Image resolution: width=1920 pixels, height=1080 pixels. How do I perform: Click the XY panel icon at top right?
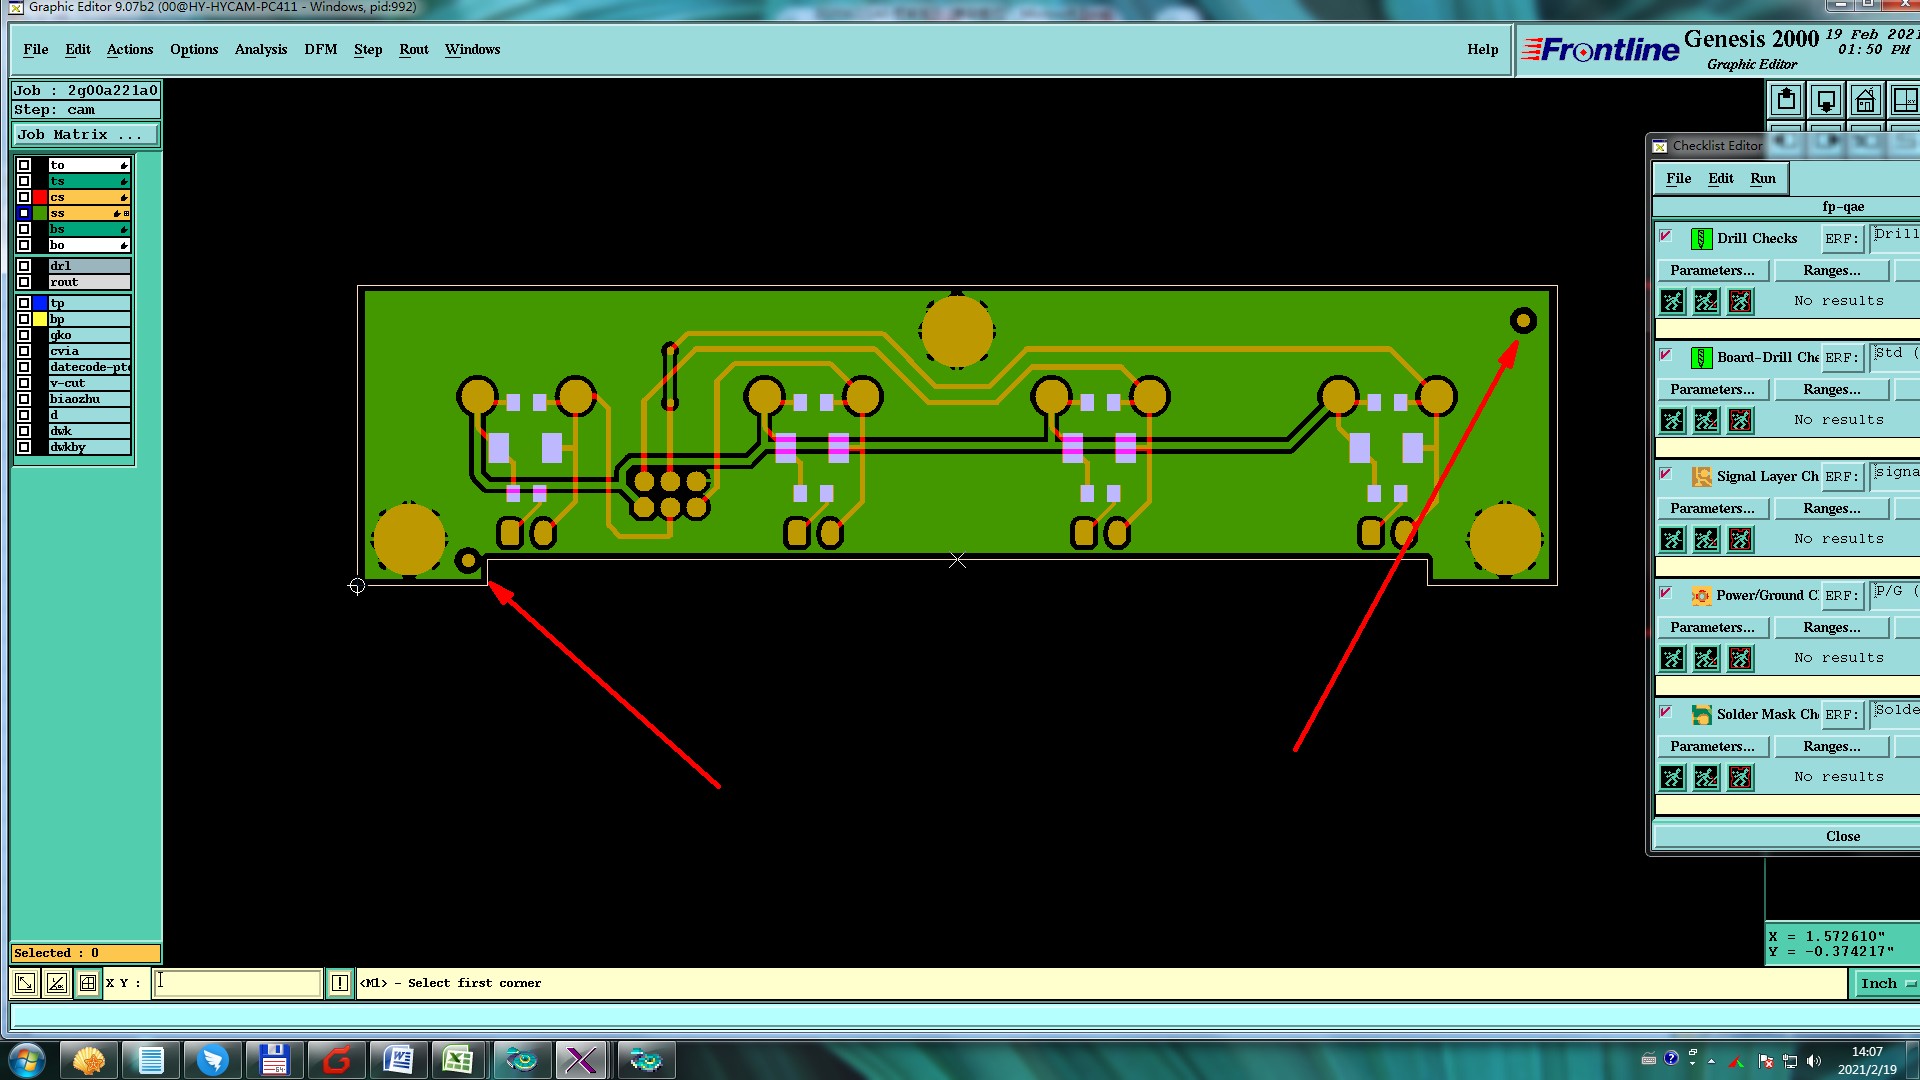click(x=1905, y=101)
